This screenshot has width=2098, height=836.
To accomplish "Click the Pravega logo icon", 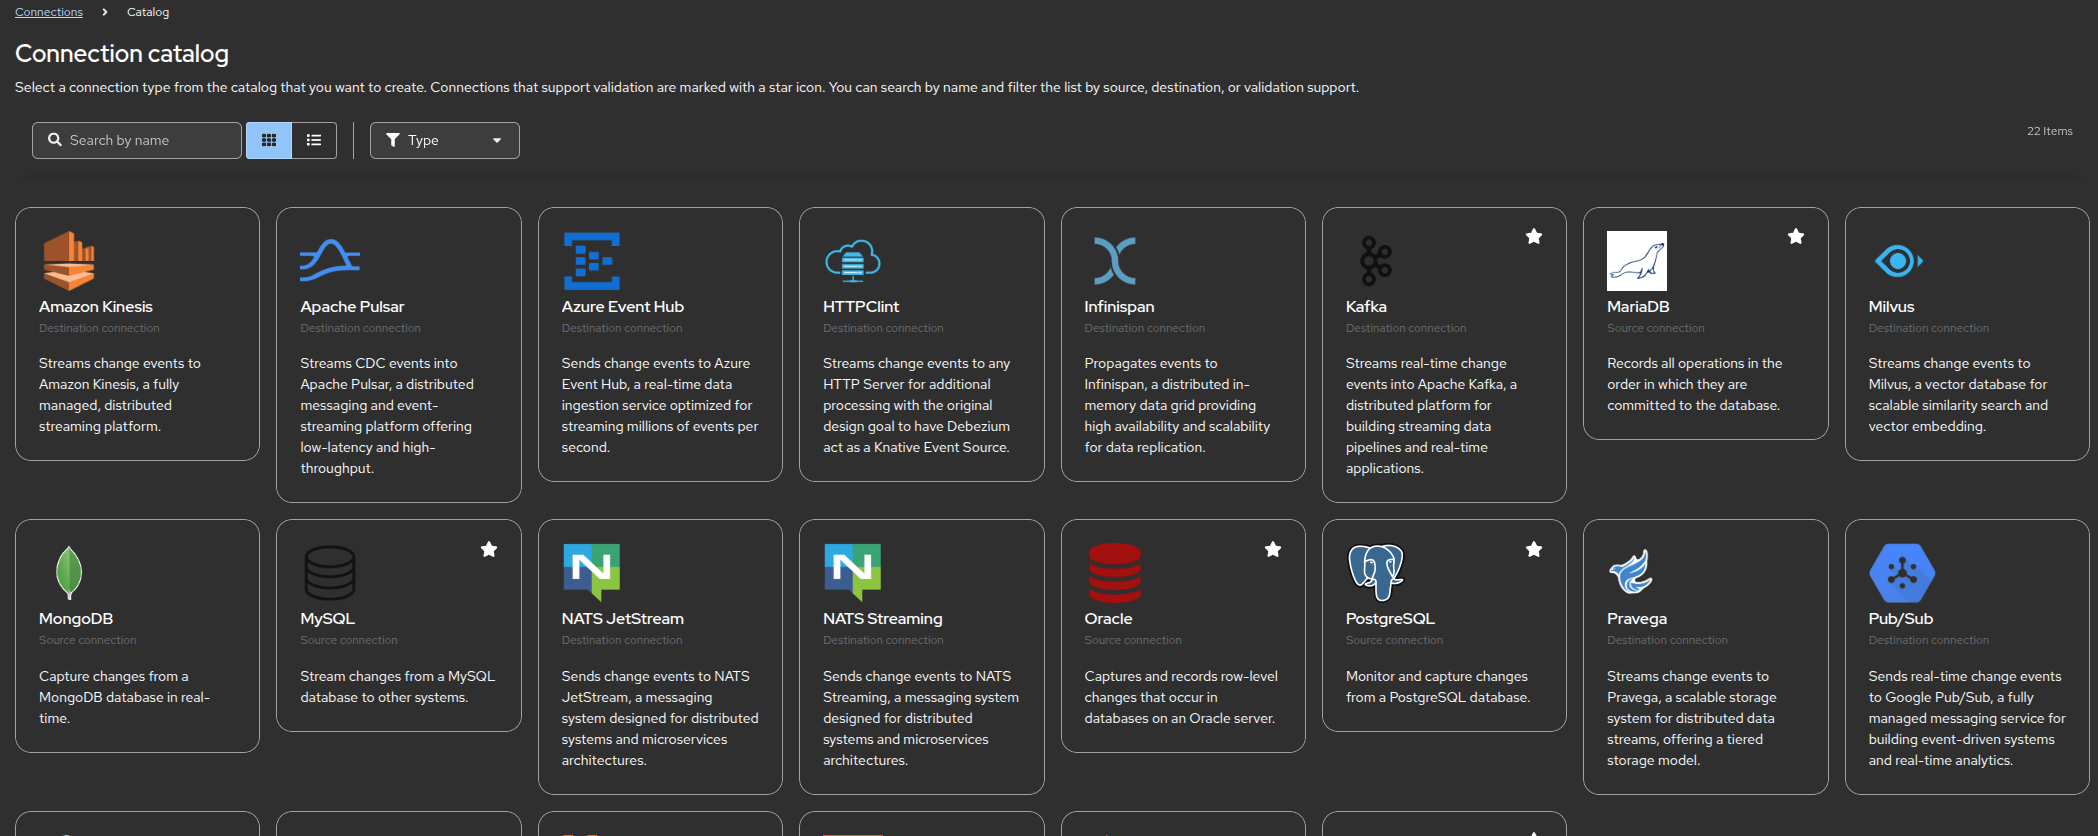I will 1631,572.
